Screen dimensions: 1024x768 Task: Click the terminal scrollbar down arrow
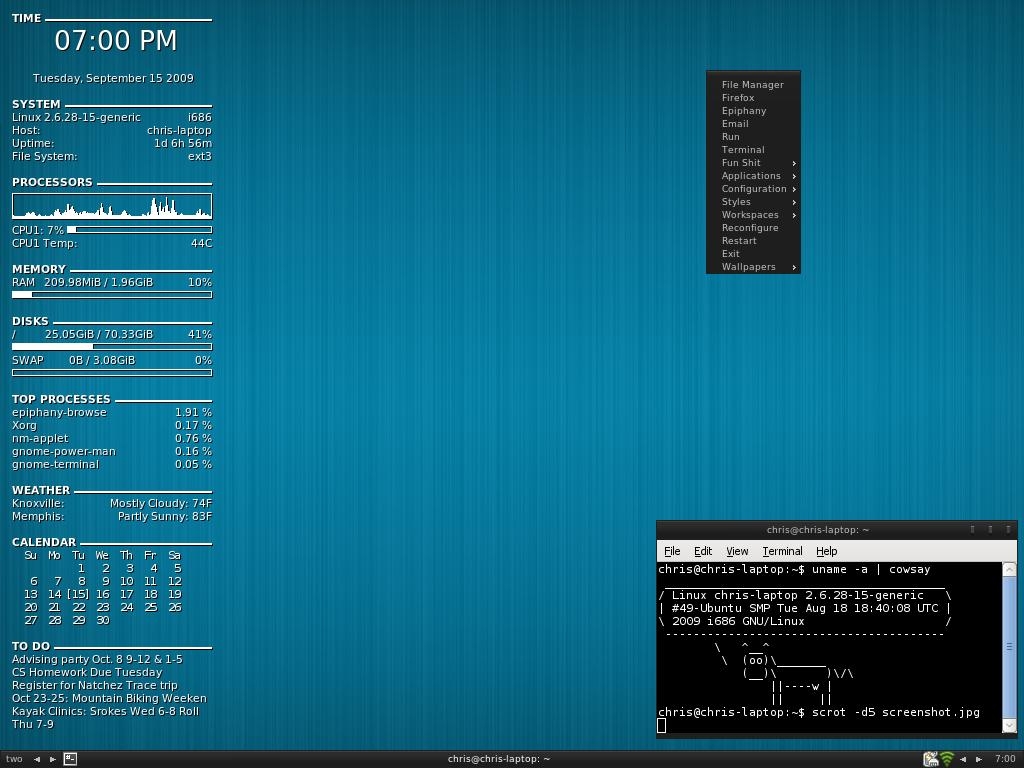click(x=1009, y=725)
